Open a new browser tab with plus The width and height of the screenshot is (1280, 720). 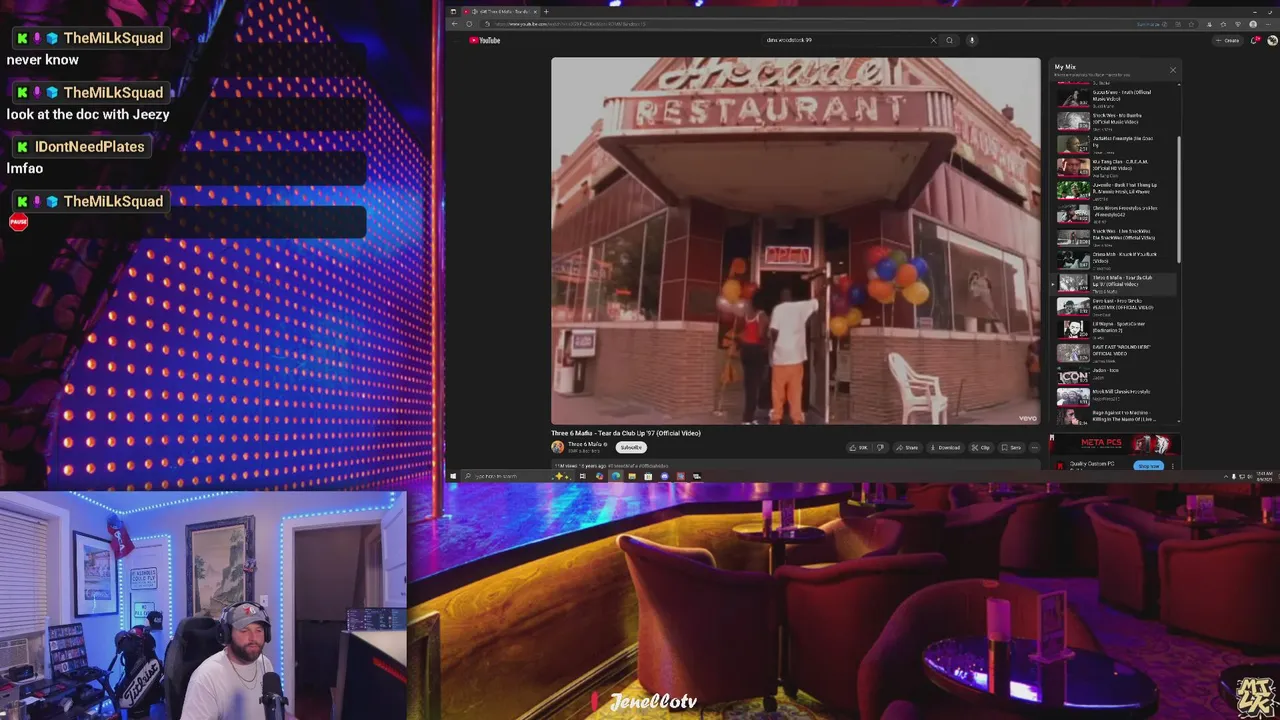[x=546, y=11]
